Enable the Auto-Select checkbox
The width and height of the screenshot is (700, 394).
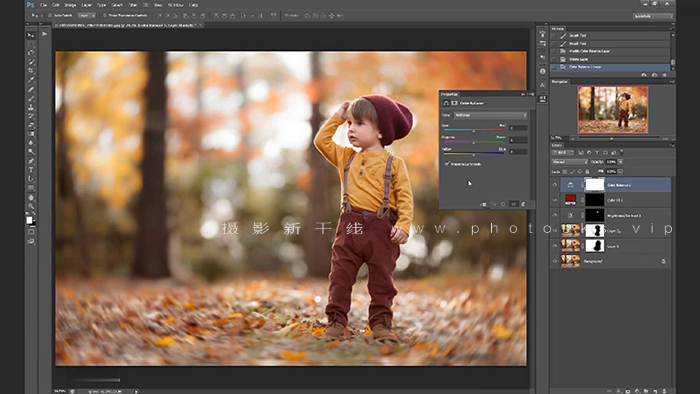(50, 15)
